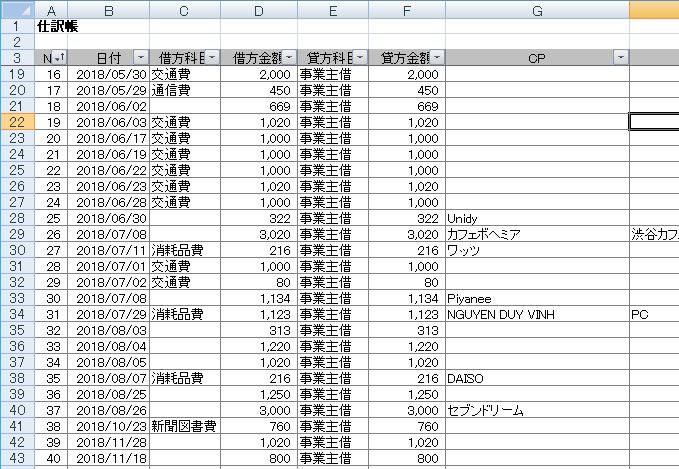Open the 貸方金額 filter dropdown arrow
The image size is (679, 469).
(x=437, y=58)
